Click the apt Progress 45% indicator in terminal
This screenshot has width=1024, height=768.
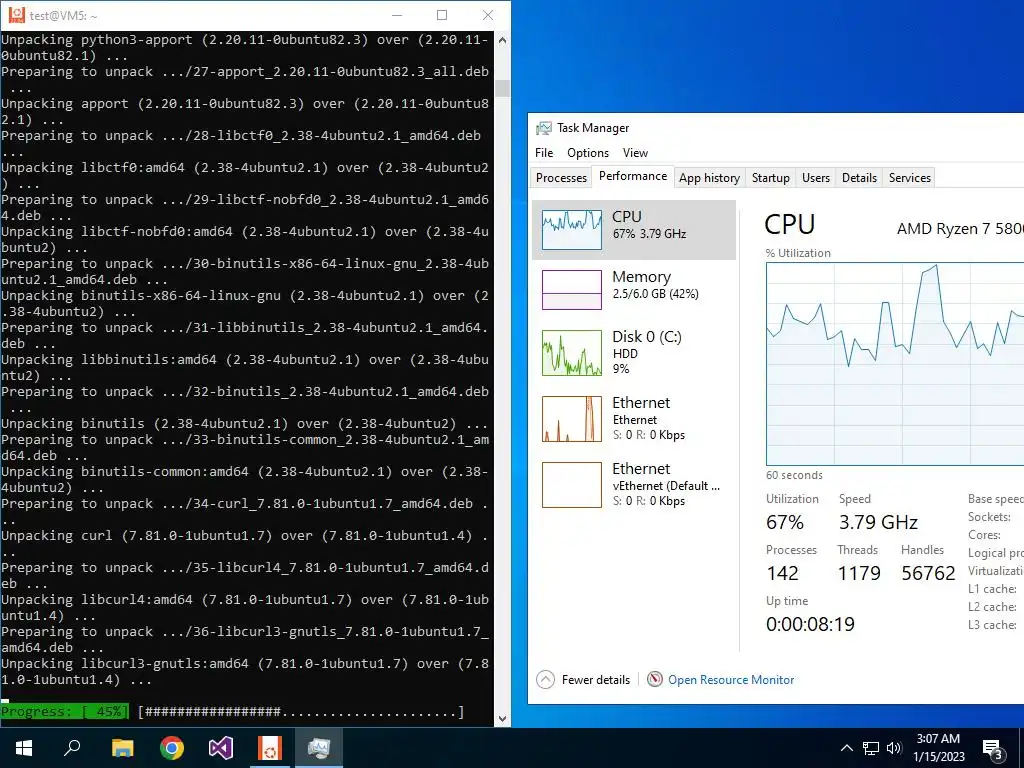coord(65,711)
